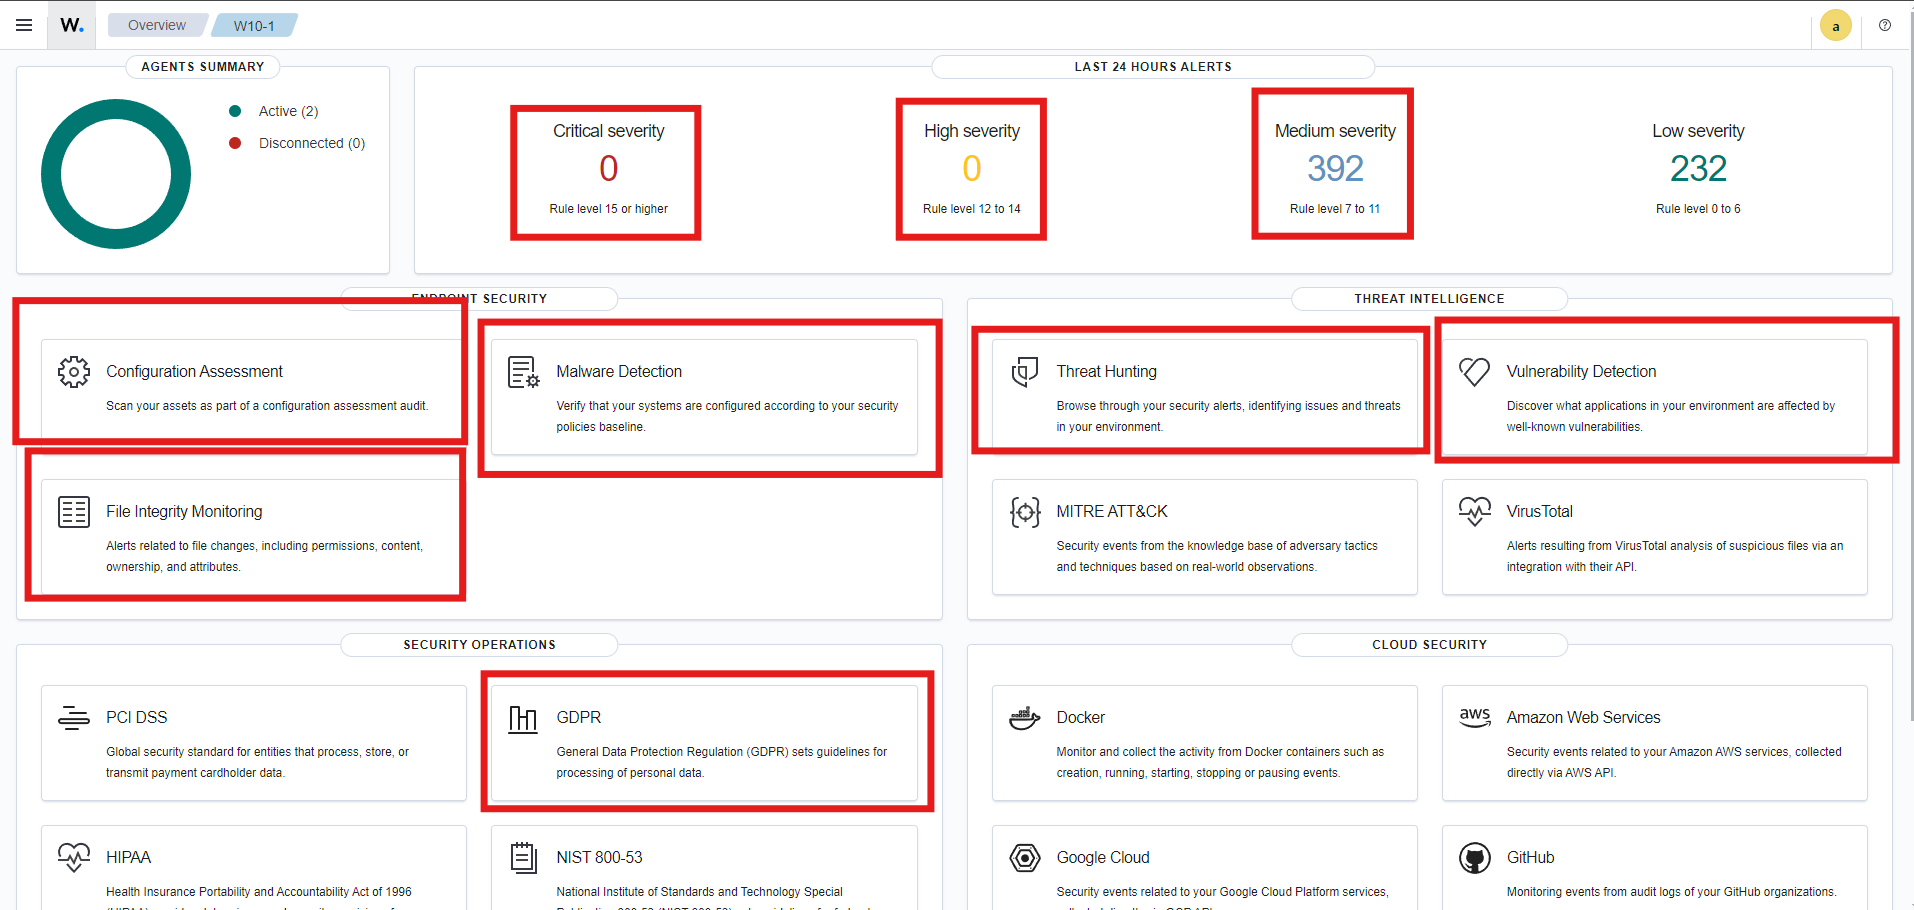Click the Low severity count 232
1914x910 pixels.
(x=1698, y=168)
